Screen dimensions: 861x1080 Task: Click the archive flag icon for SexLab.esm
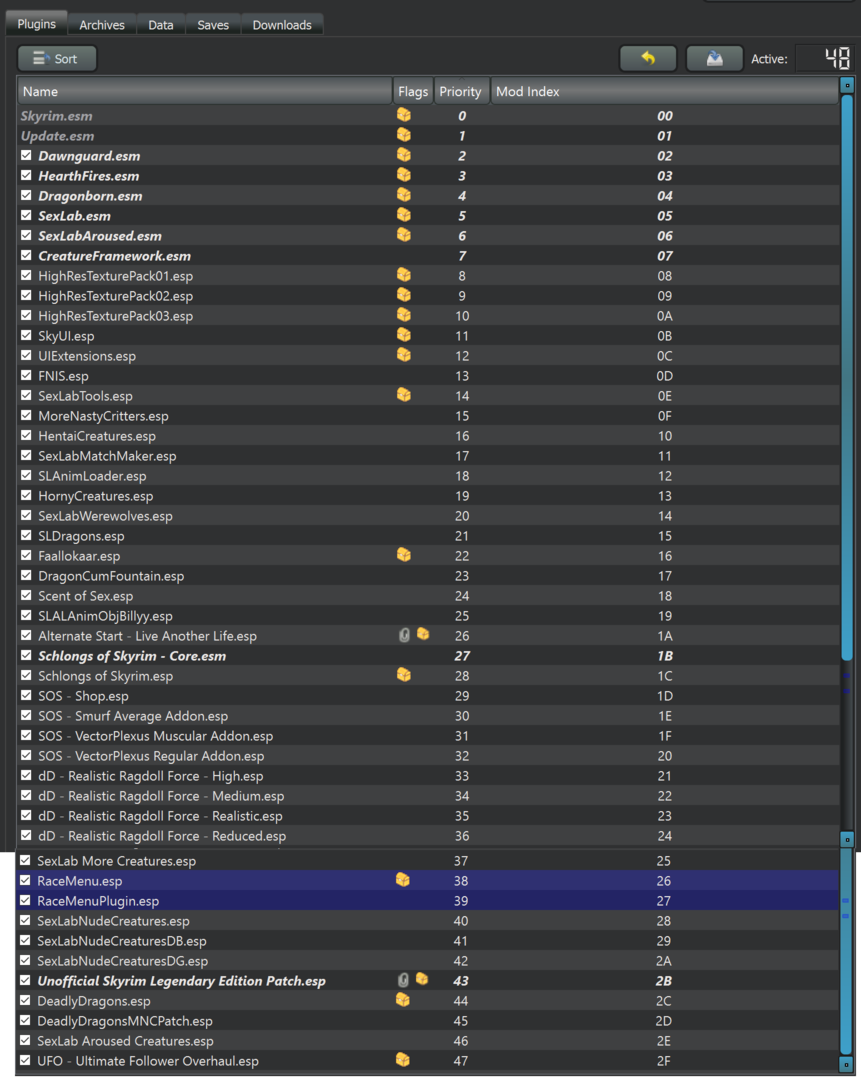[404, 215]
